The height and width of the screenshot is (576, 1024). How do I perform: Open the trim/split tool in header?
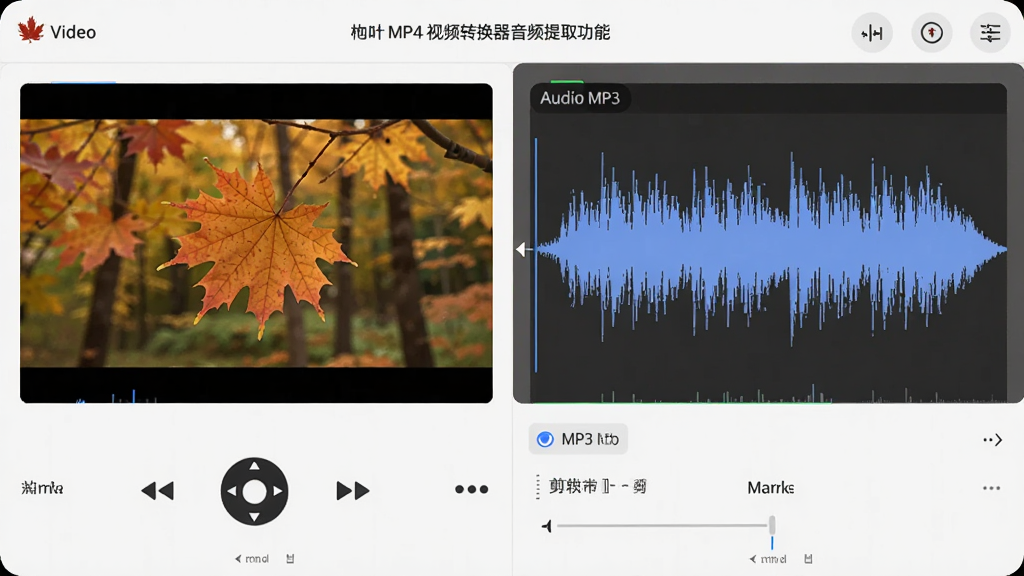click(x=872, y=33)
